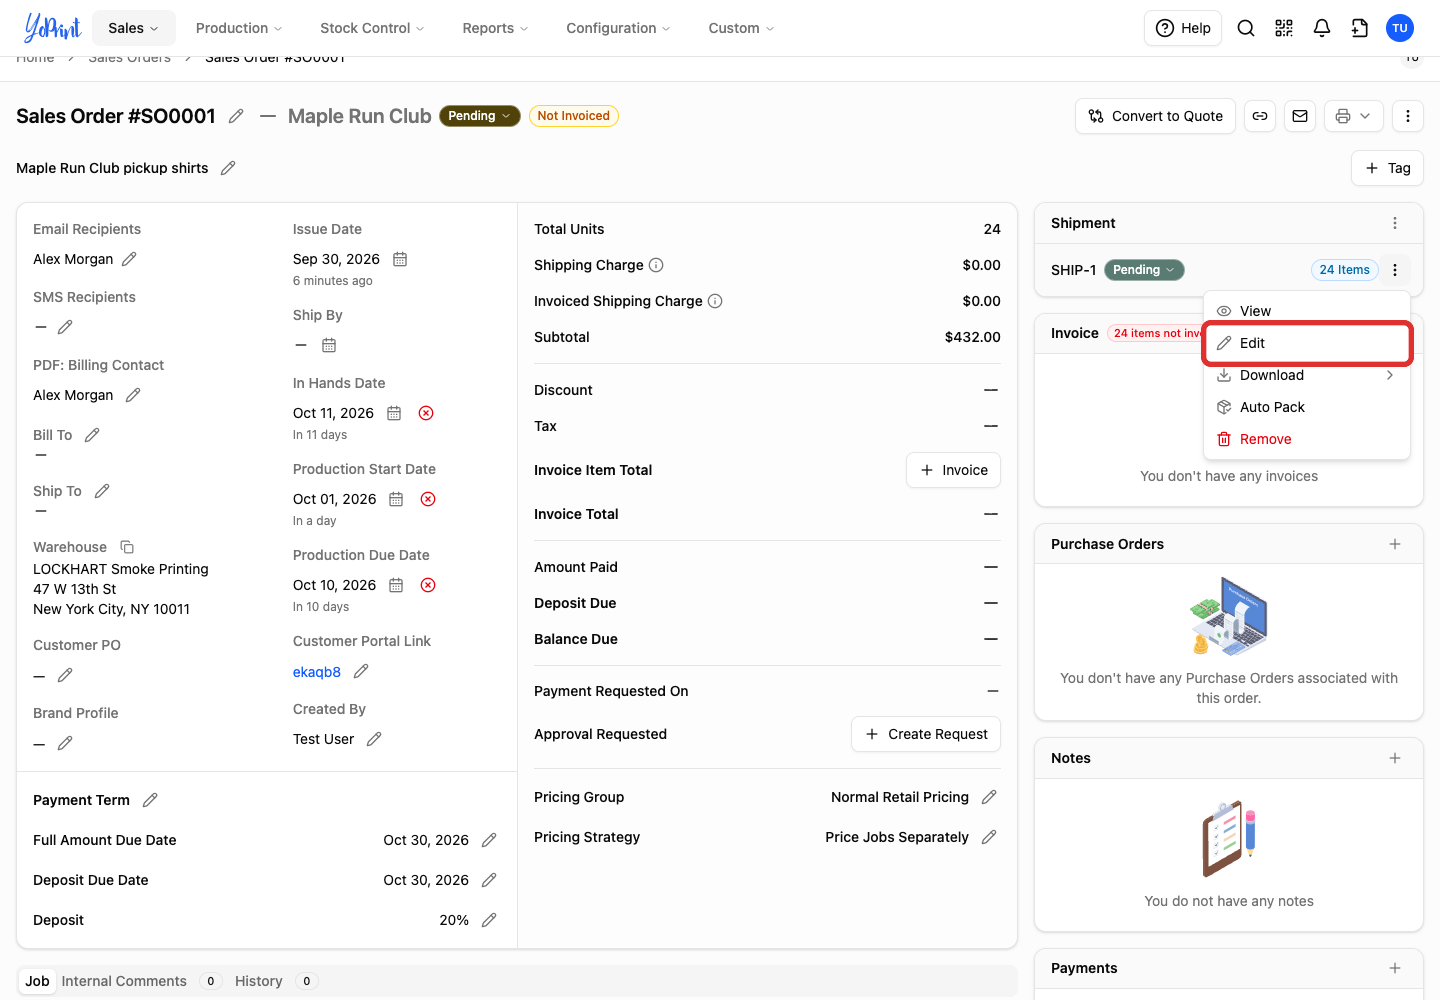Open the Issue Date calendar picker

click(400, 259)
